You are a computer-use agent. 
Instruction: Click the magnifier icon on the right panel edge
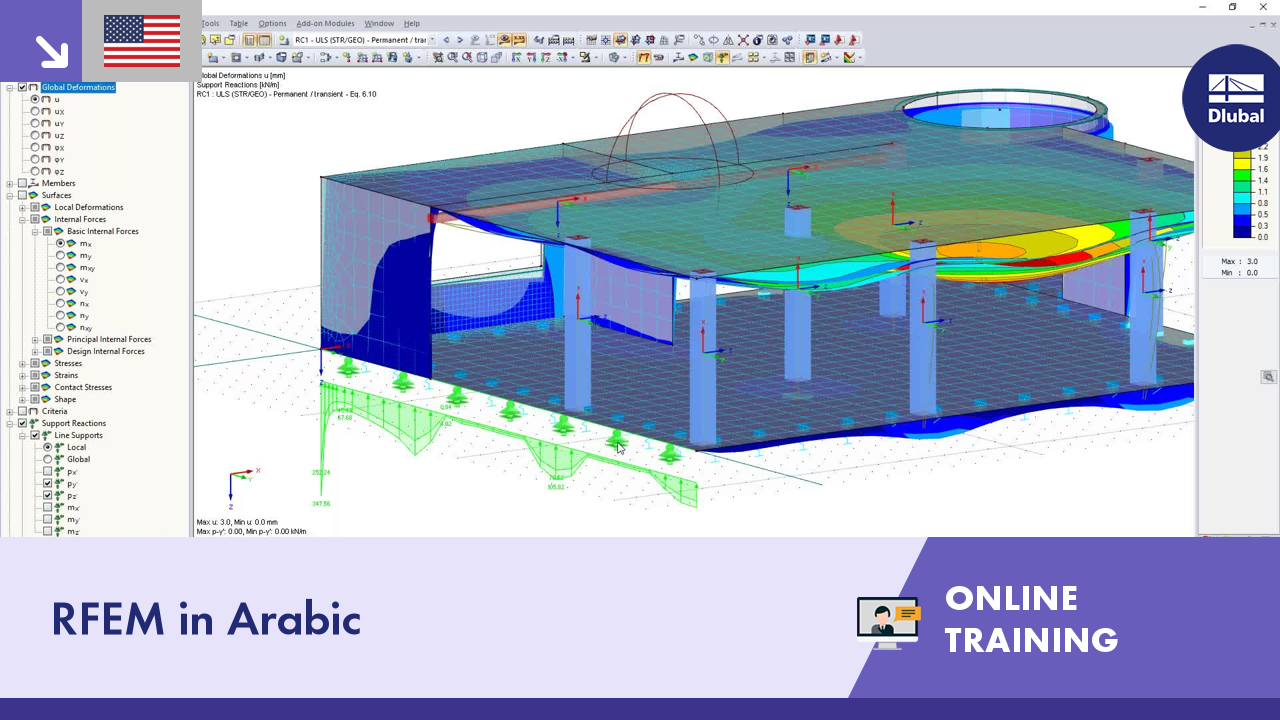click(1268, 377)
